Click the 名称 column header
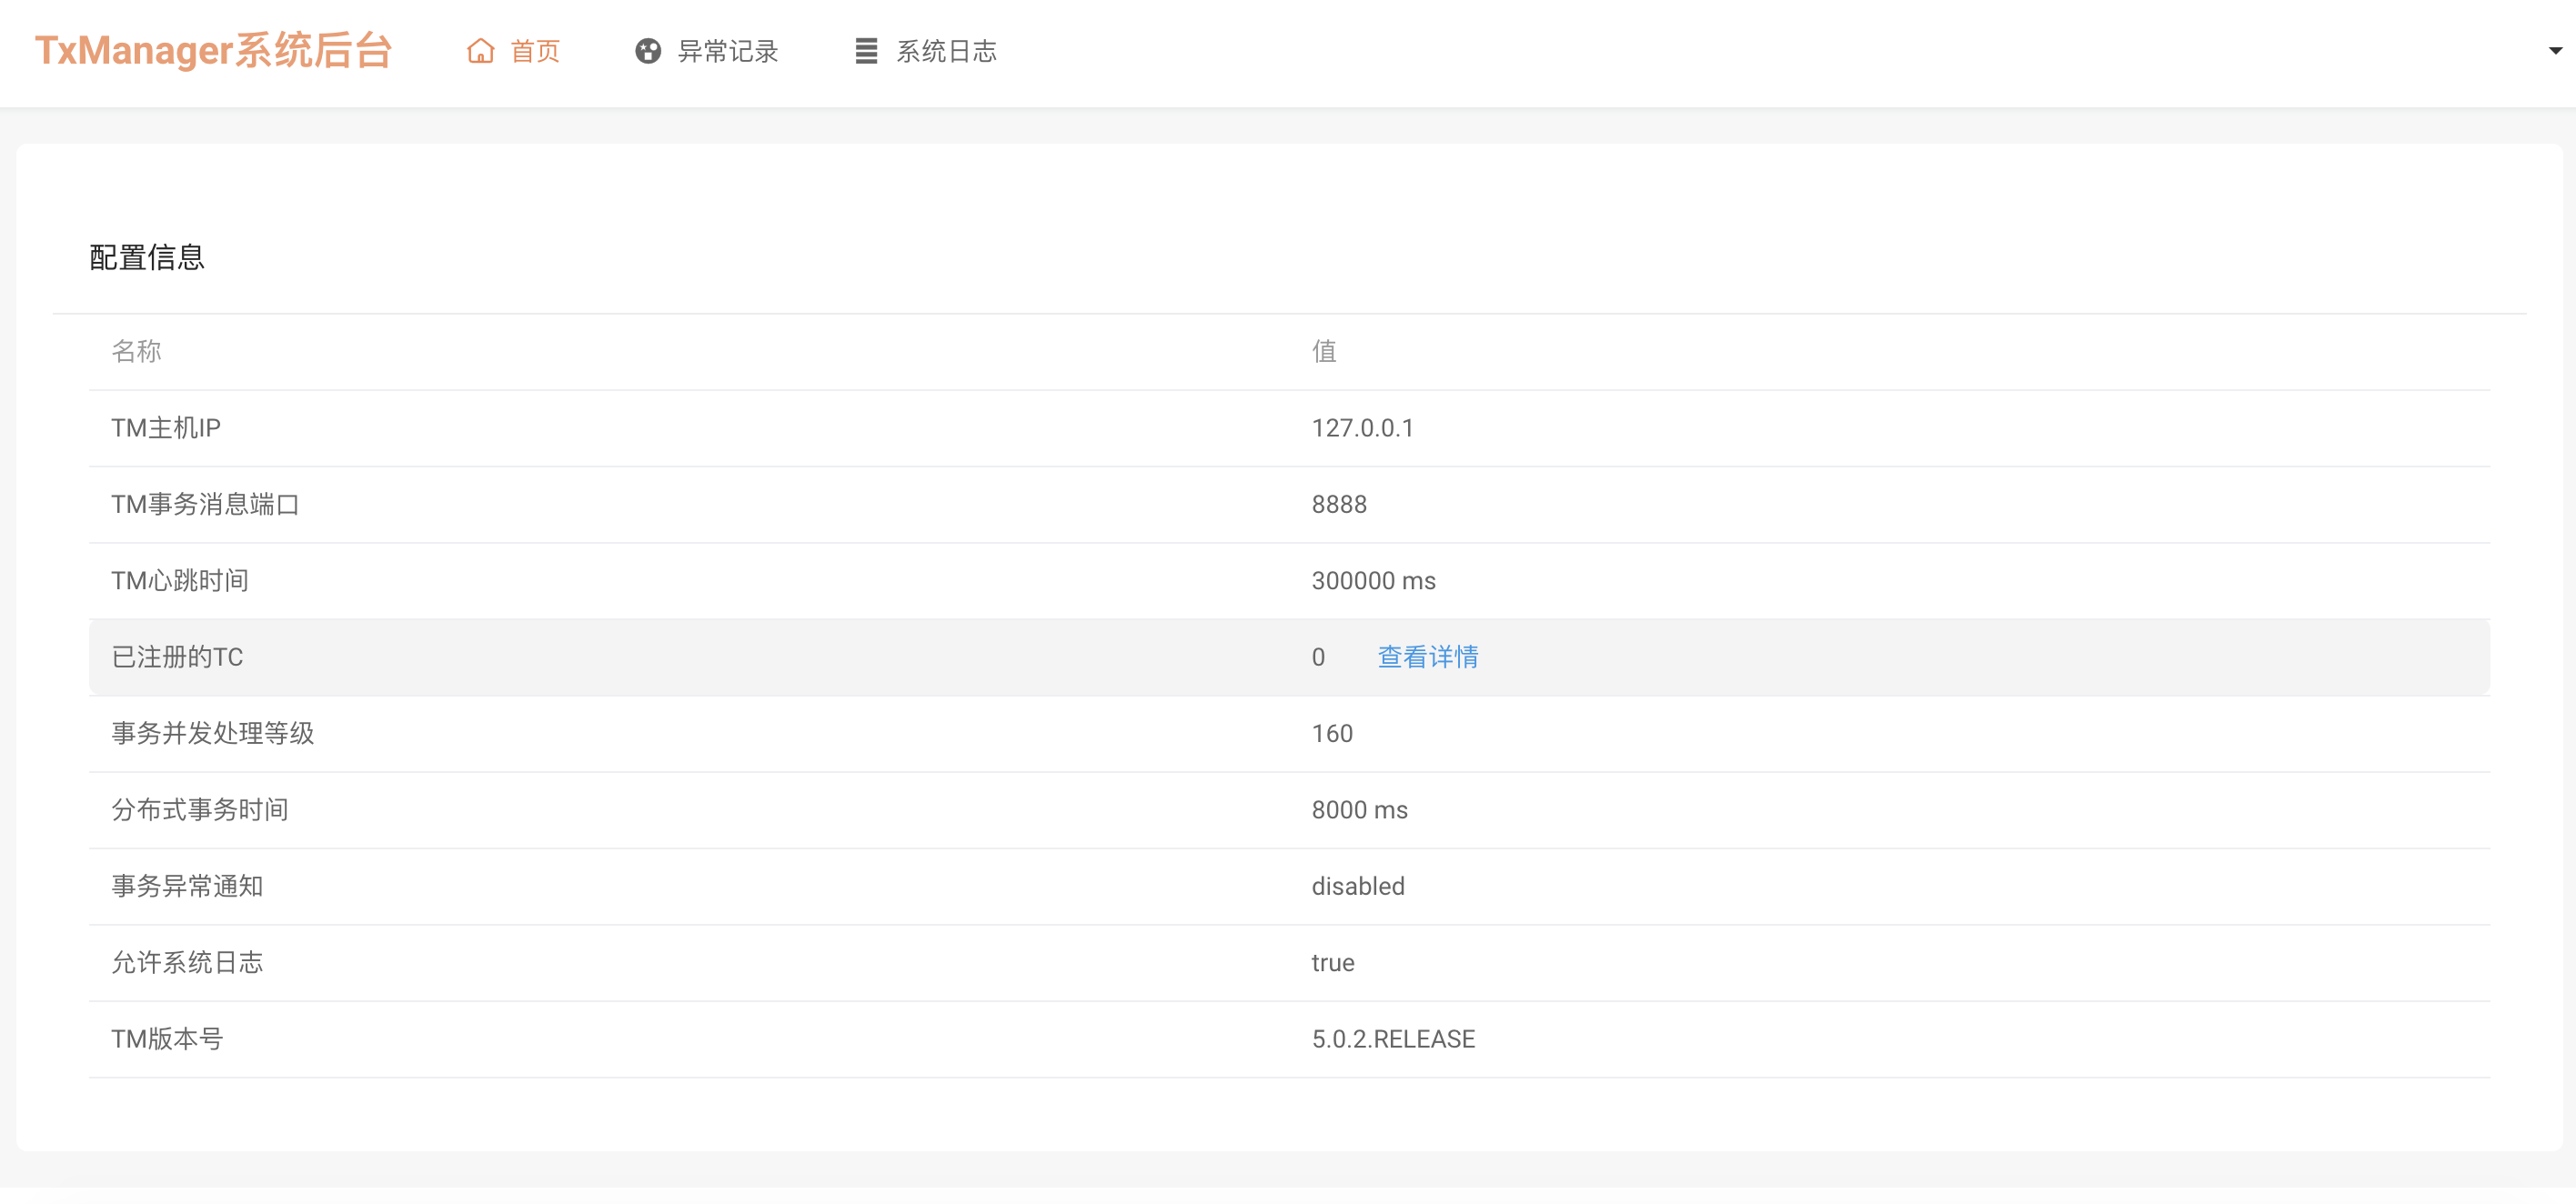 pyautogui.click(x=136, y=351)
